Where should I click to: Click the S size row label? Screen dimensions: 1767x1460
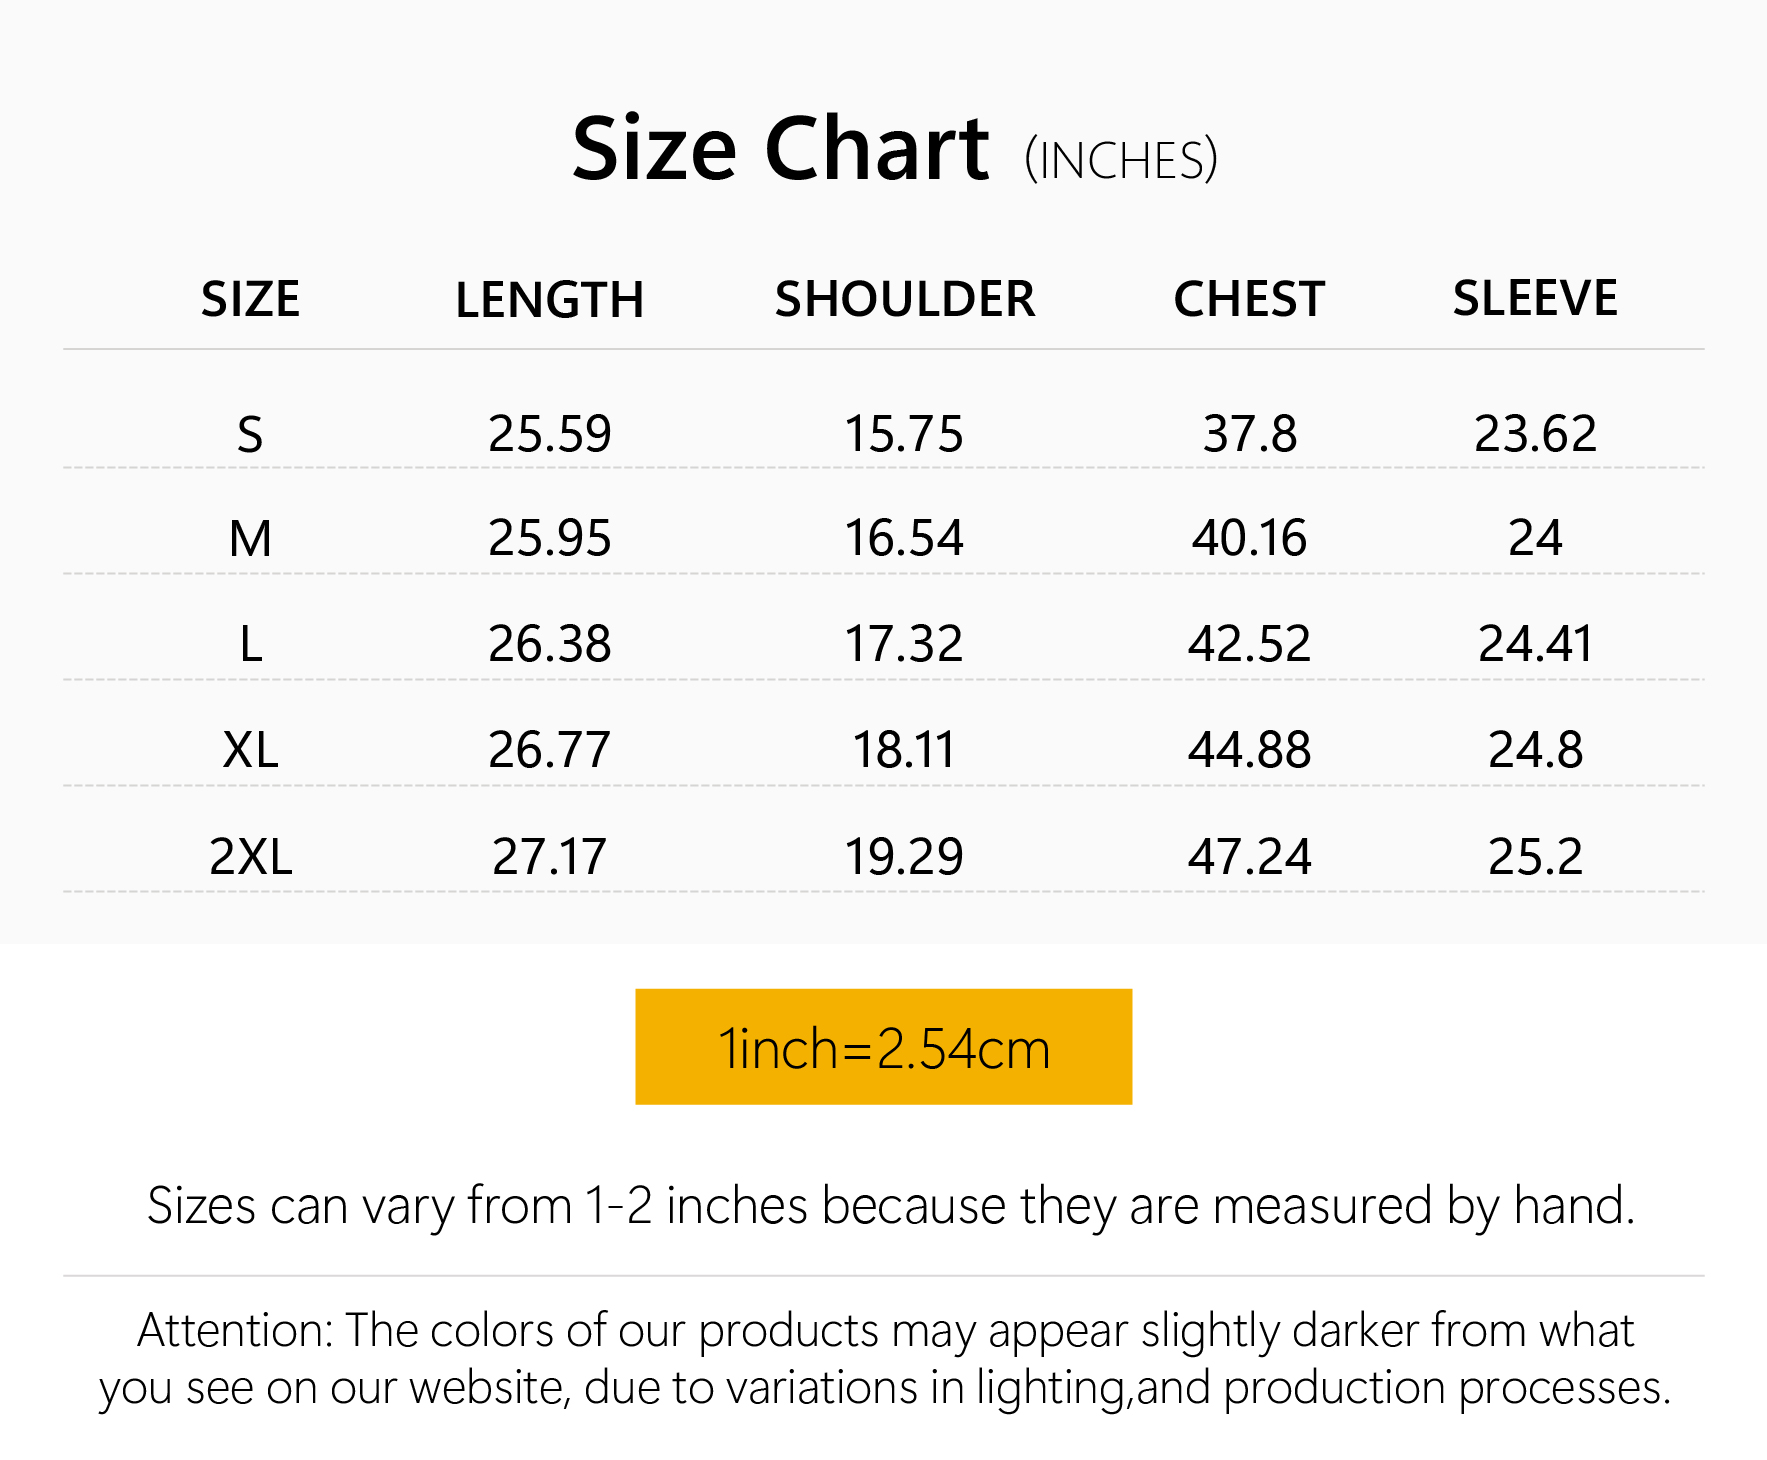coord(250,435)
